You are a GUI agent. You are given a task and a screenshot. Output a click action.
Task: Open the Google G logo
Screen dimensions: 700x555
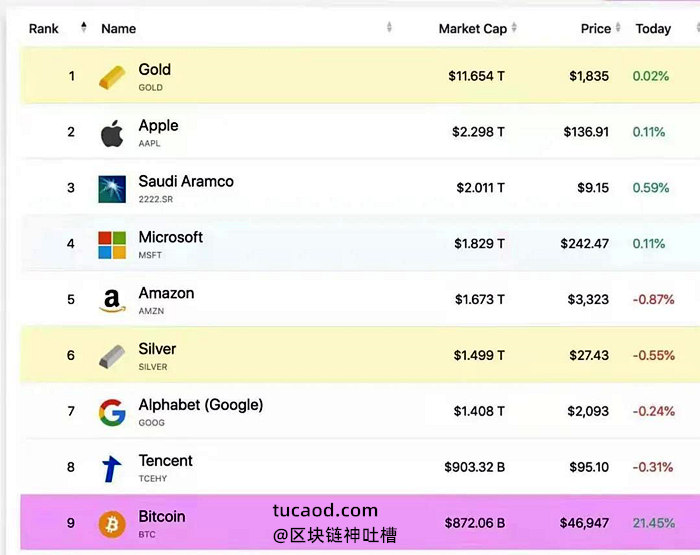point(112,412)
